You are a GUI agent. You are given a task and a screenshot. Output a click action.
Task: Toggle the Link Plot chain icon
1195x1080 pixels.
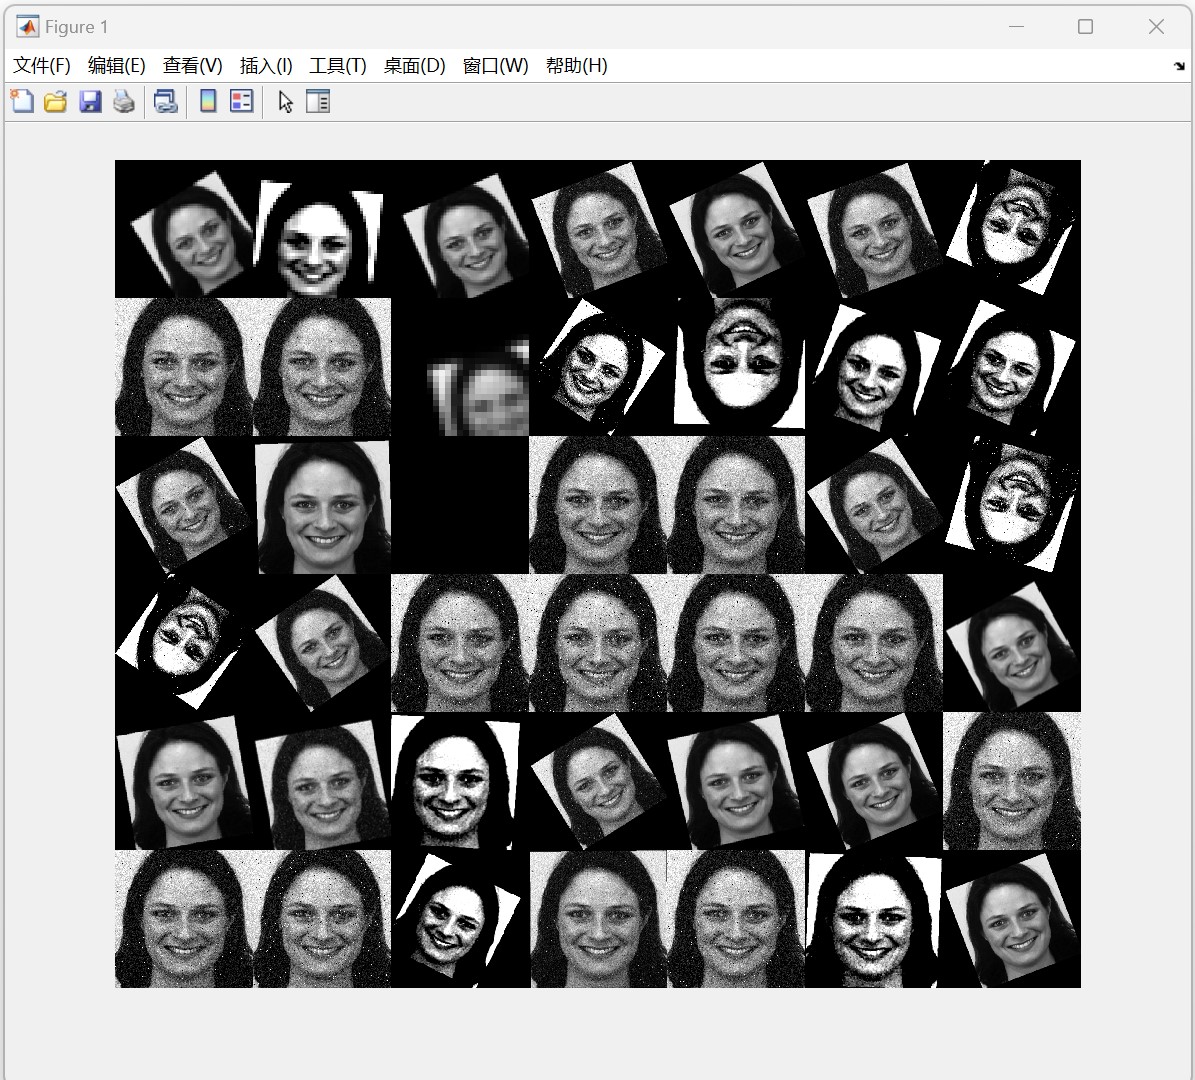pos(165,101)
